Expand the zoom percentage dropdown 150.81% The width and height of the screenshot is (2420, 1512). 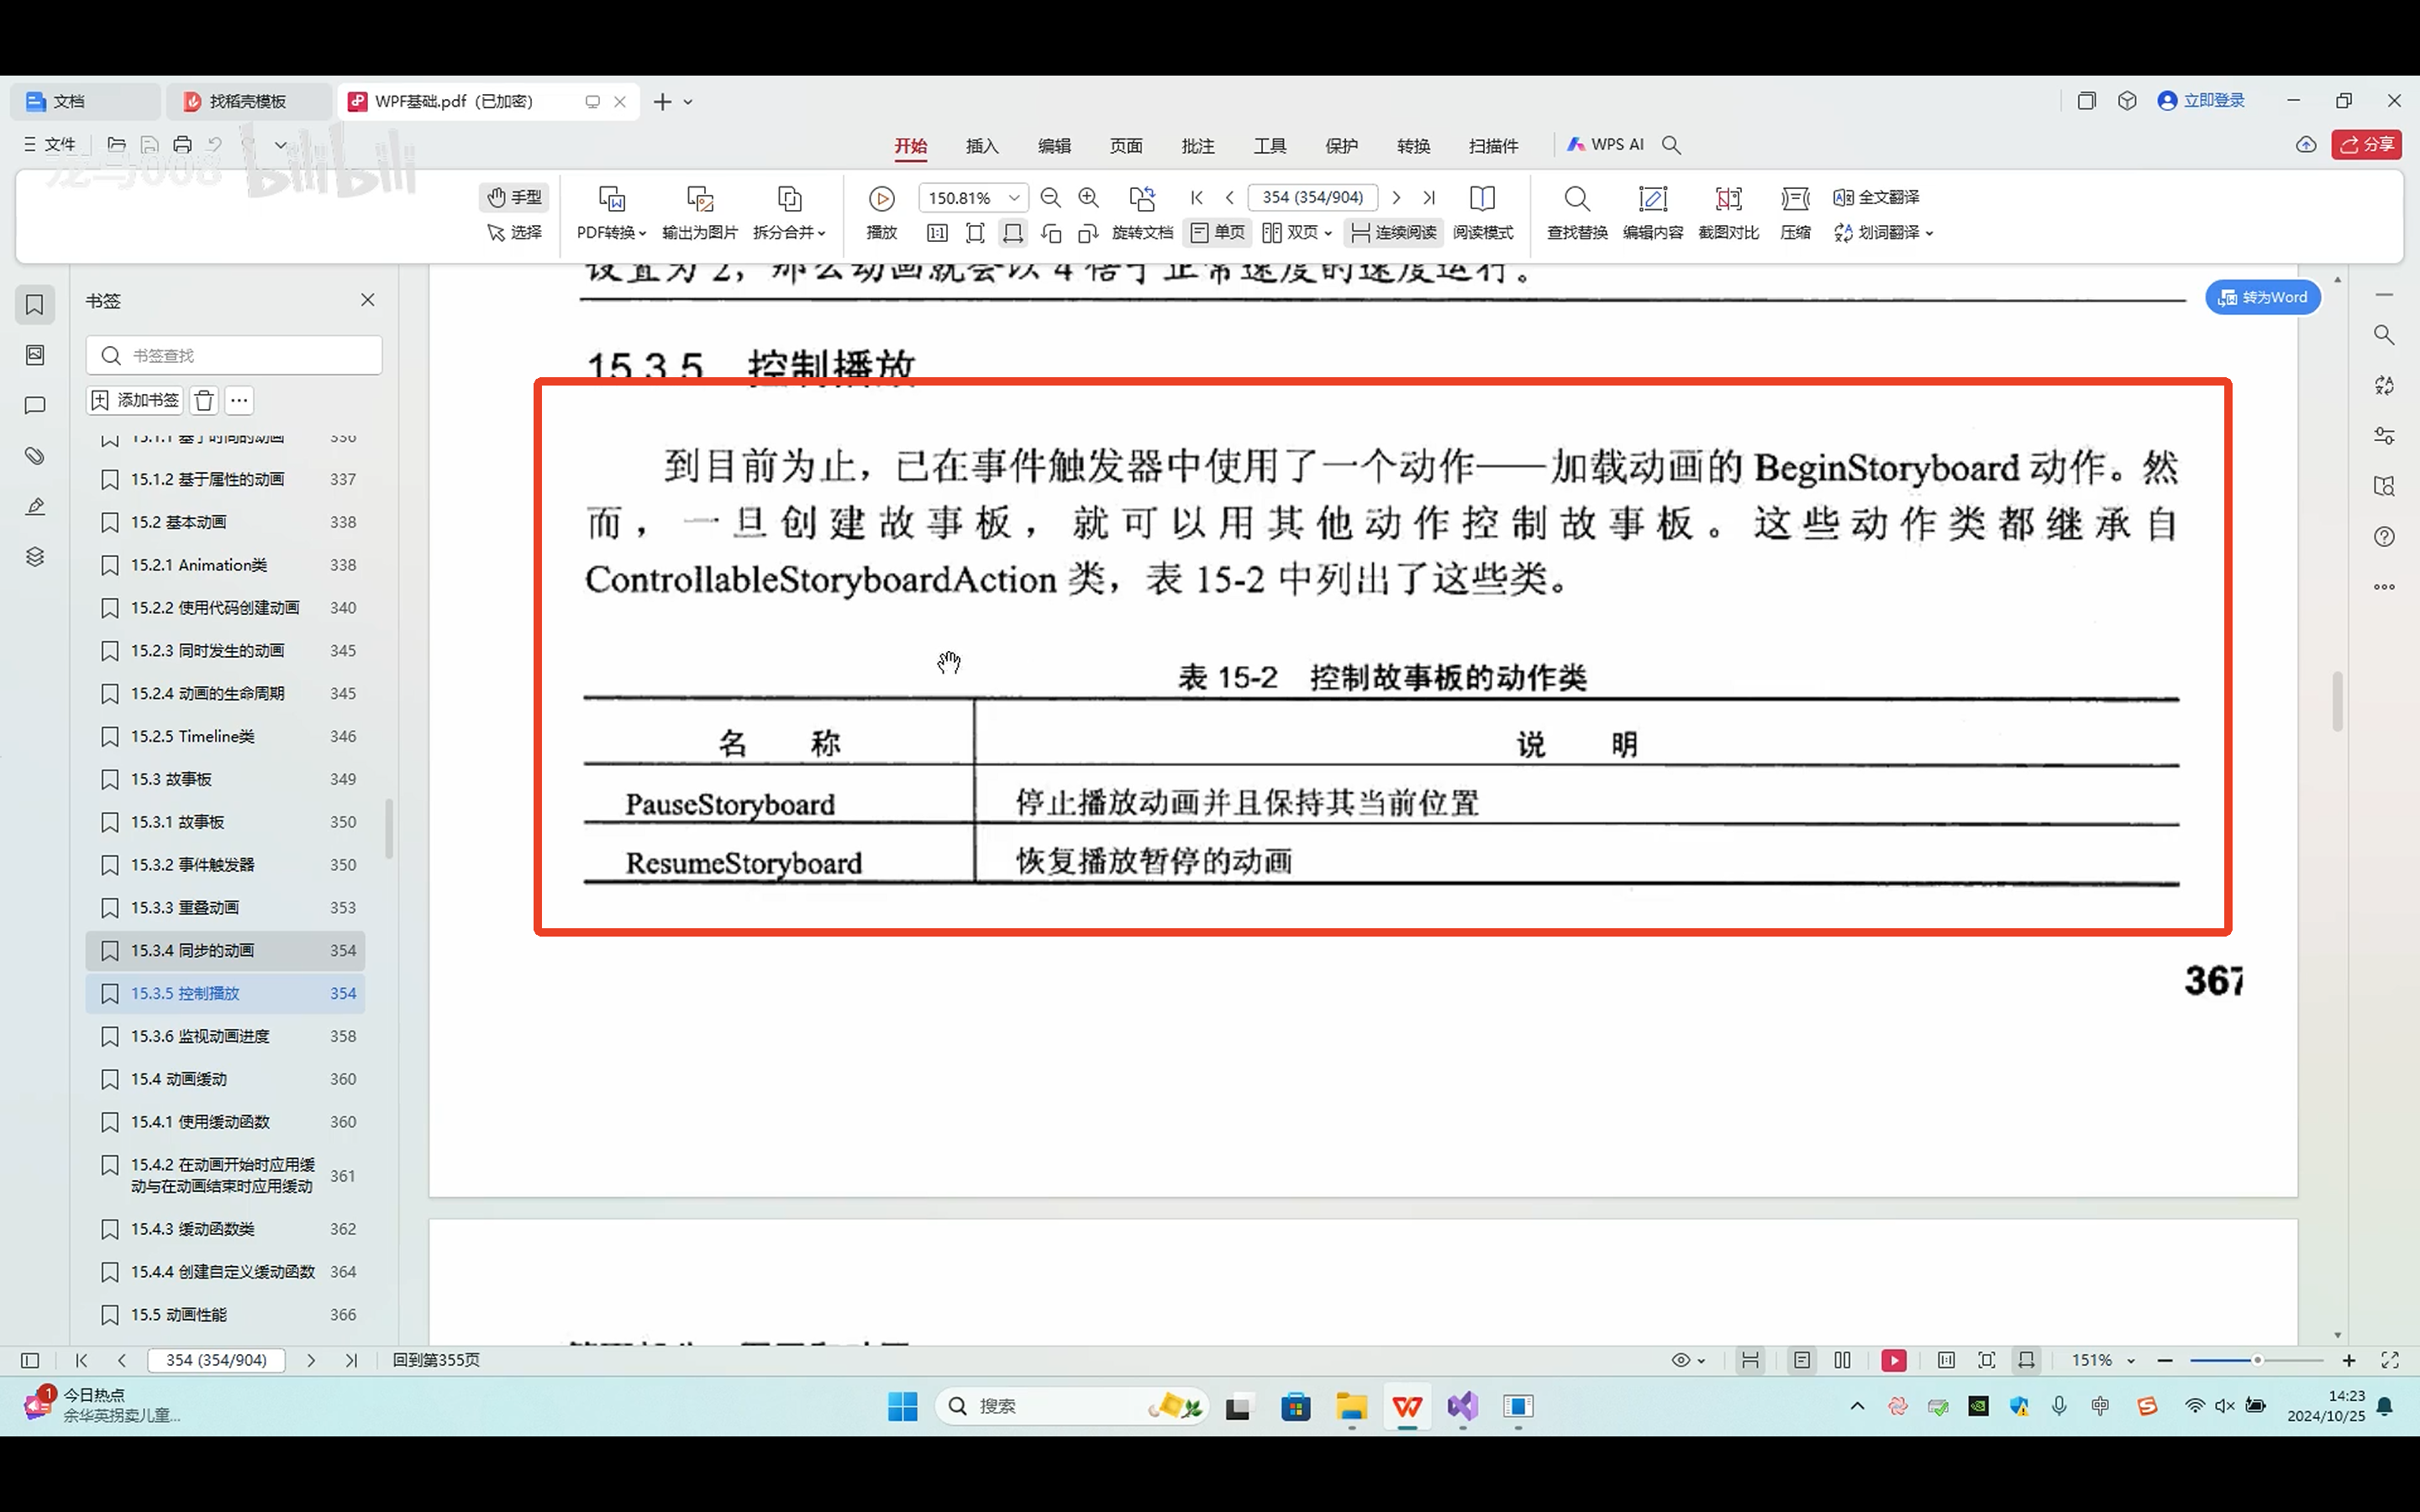(x=1014, y=198)
